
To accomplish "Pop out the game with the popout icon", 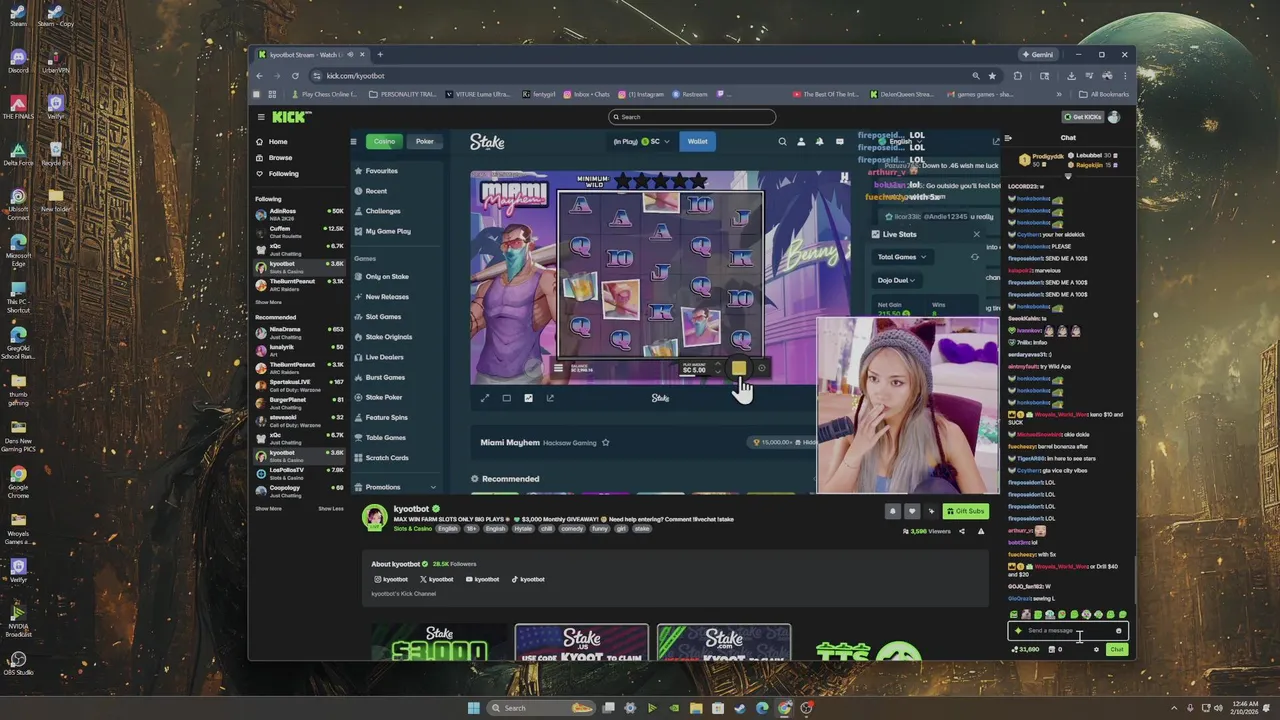I will coord(550,398).
